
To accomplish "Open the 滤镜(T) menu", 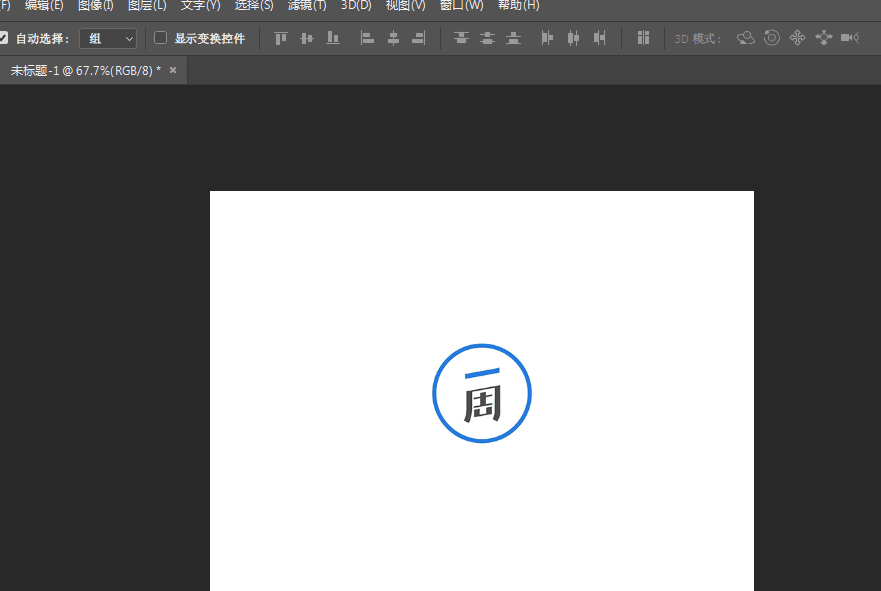I will tap(307, 6).
